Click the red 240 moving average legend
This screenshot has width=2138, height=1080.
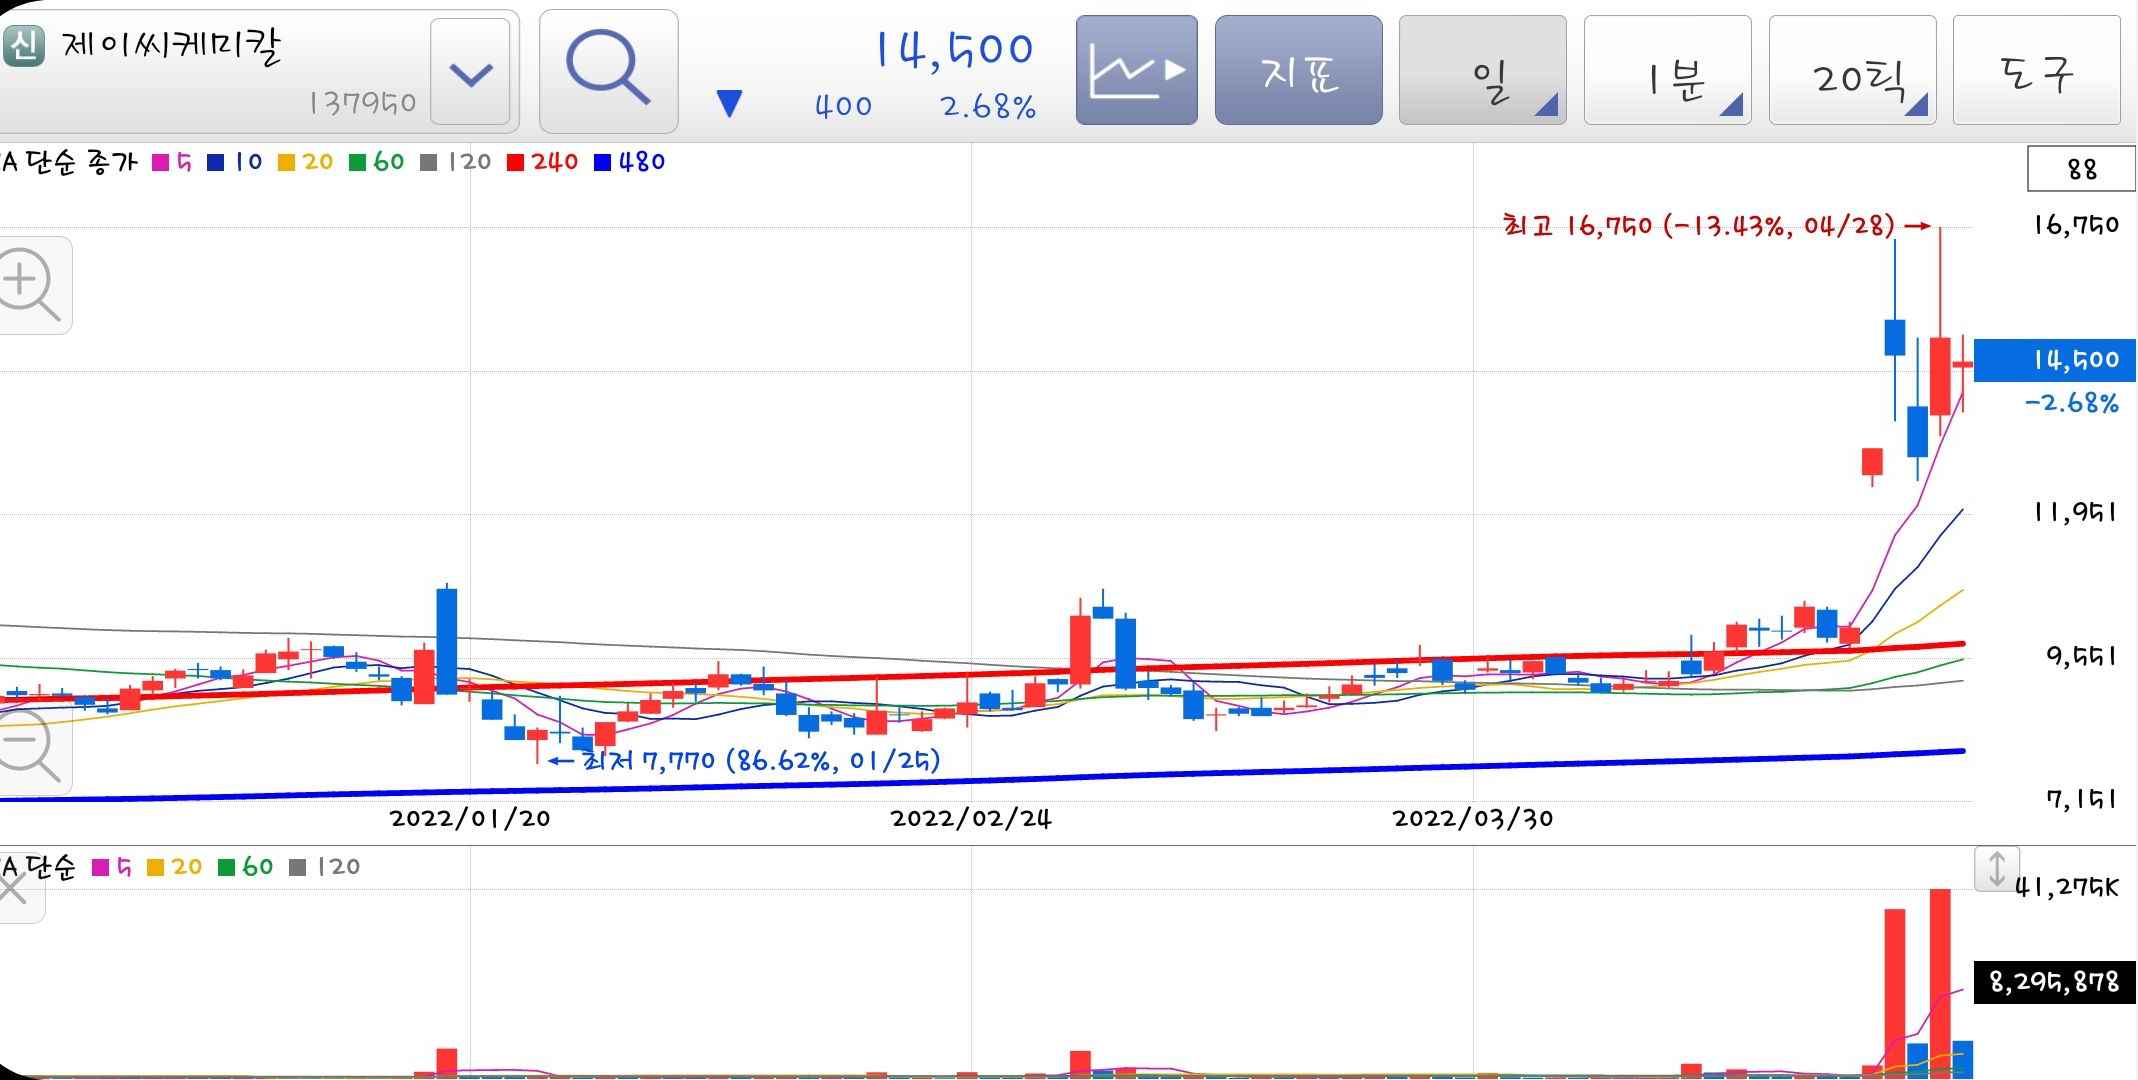[x=542, y=162]
